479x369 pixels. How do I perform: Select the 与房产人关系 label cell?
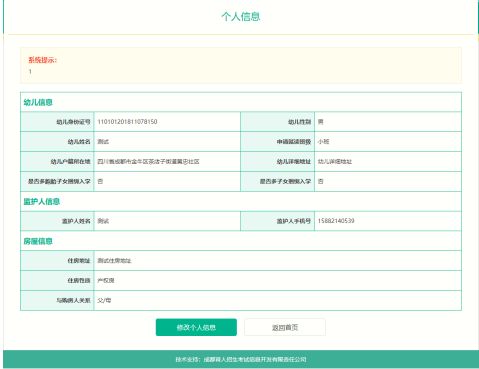pos(57,300)
